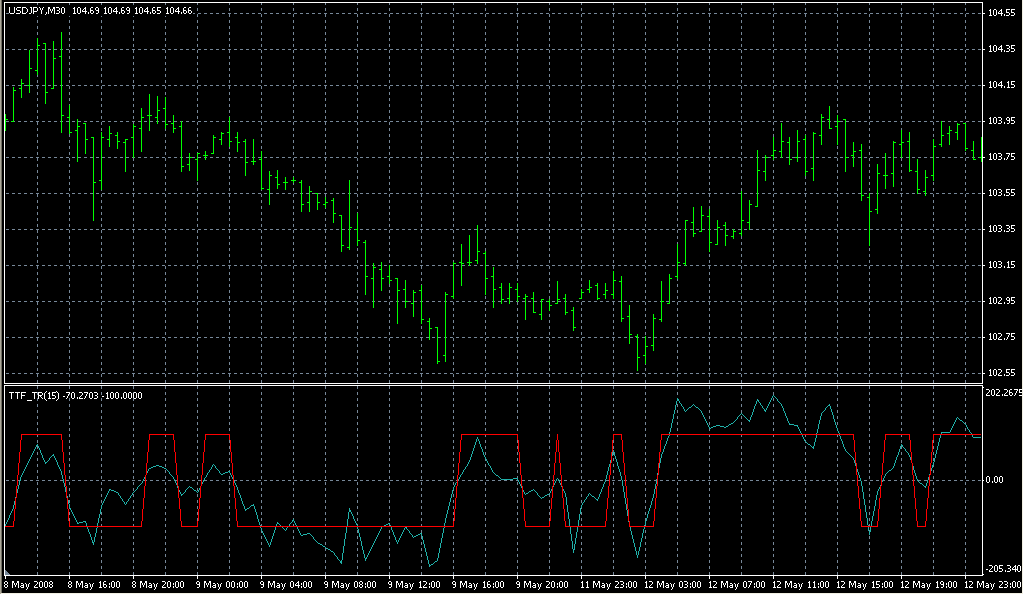Click the 8 May 2008 date label

pyautogui.click(x=30, y=584)
